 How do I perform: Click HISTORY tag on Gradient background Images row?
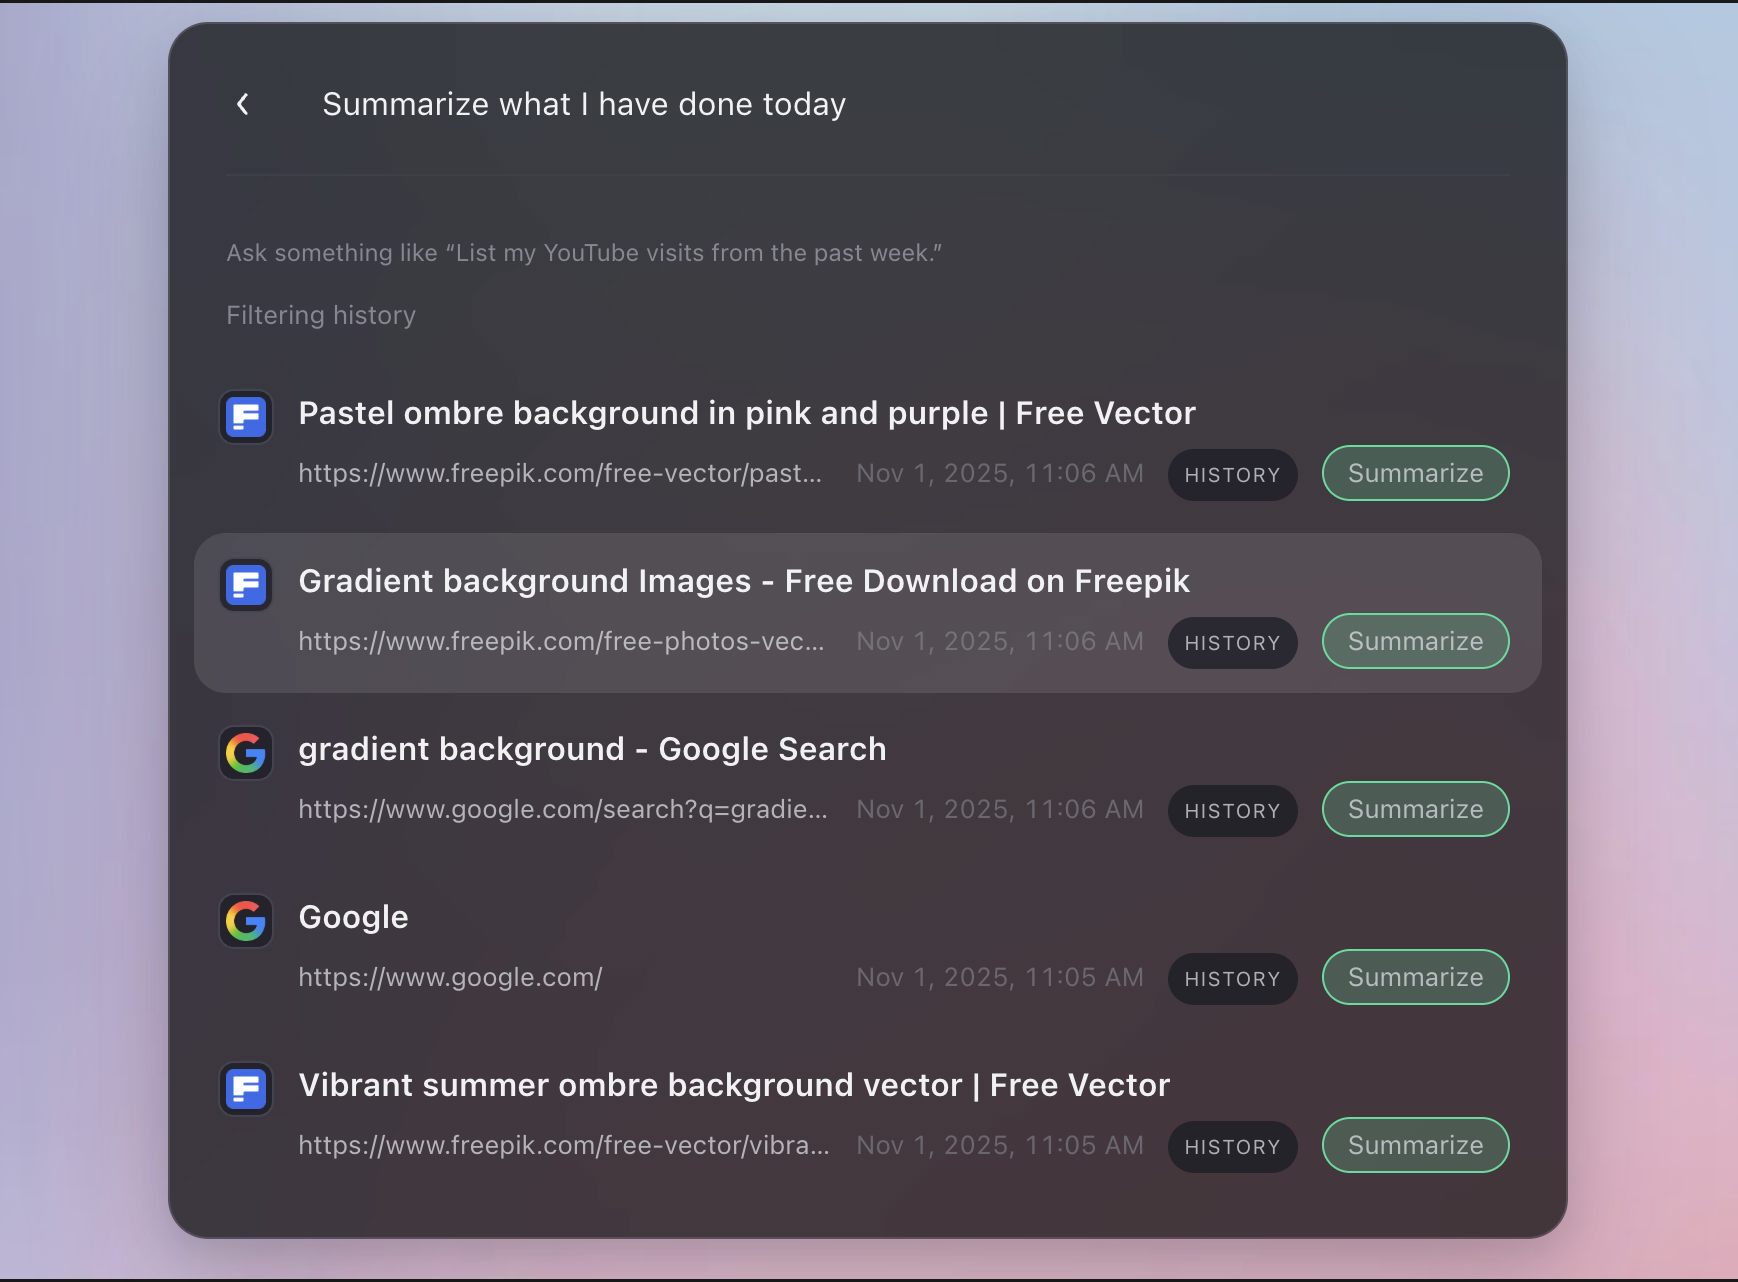(1232, 643)
